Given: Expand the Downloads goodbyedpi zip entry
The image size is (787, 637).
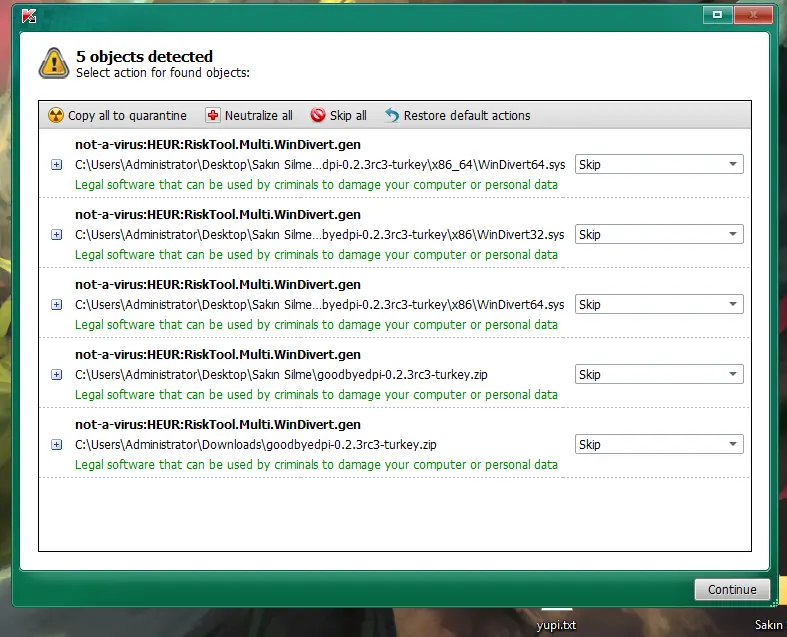Looking at the screenshot, I should pos(57,445).
